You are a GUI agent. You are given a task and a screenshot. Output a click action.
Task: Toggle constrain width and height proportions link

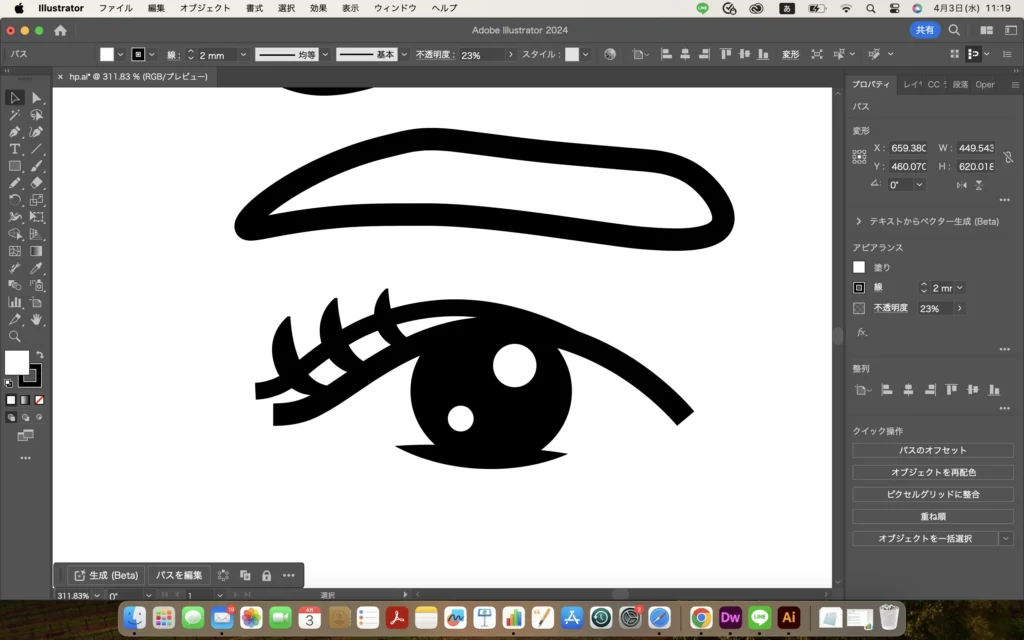coord(1007,157)
